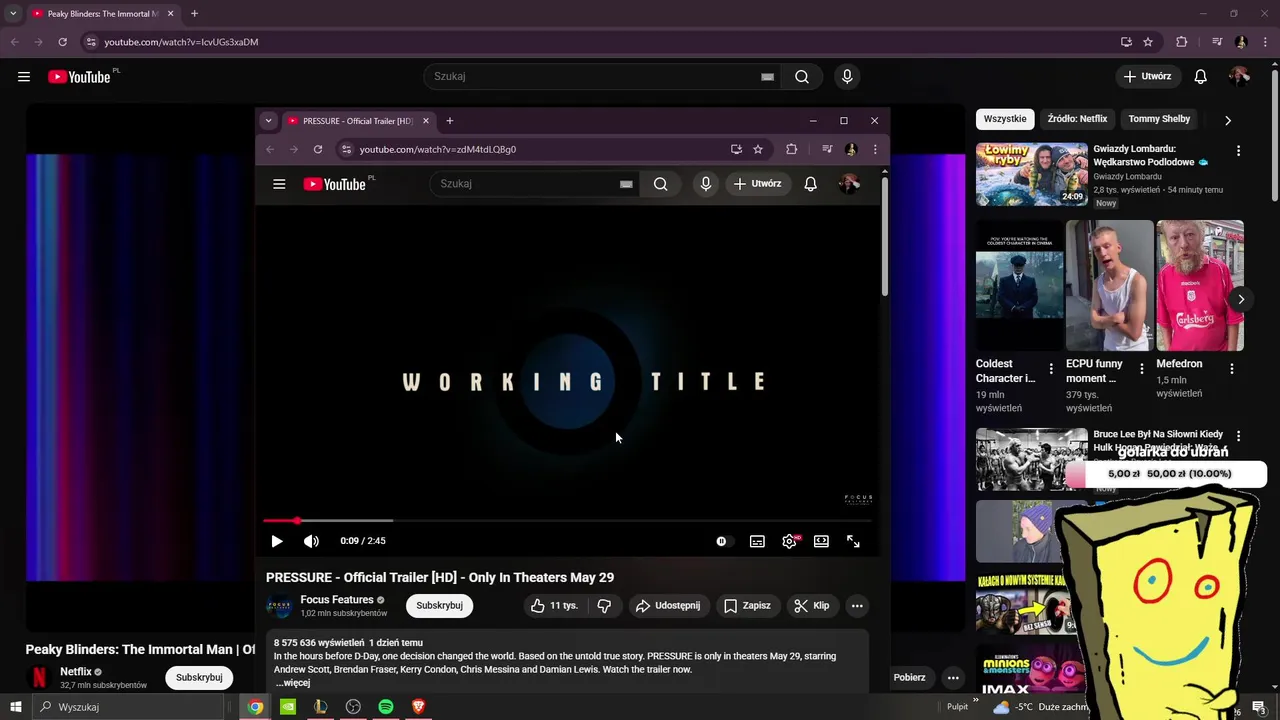The width and height of the screenshot is (1280, 720).
Task: Open the -5°C weather widget in taskbar
Action: click(x=1040, y=707)
